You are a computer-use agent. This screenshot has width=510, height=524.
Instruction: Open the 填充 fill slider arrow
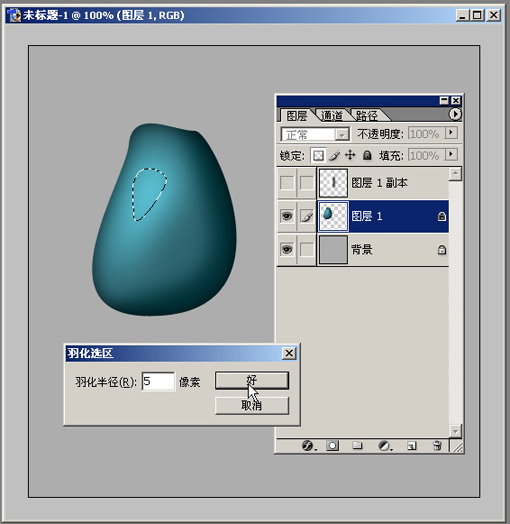point(451,154)
